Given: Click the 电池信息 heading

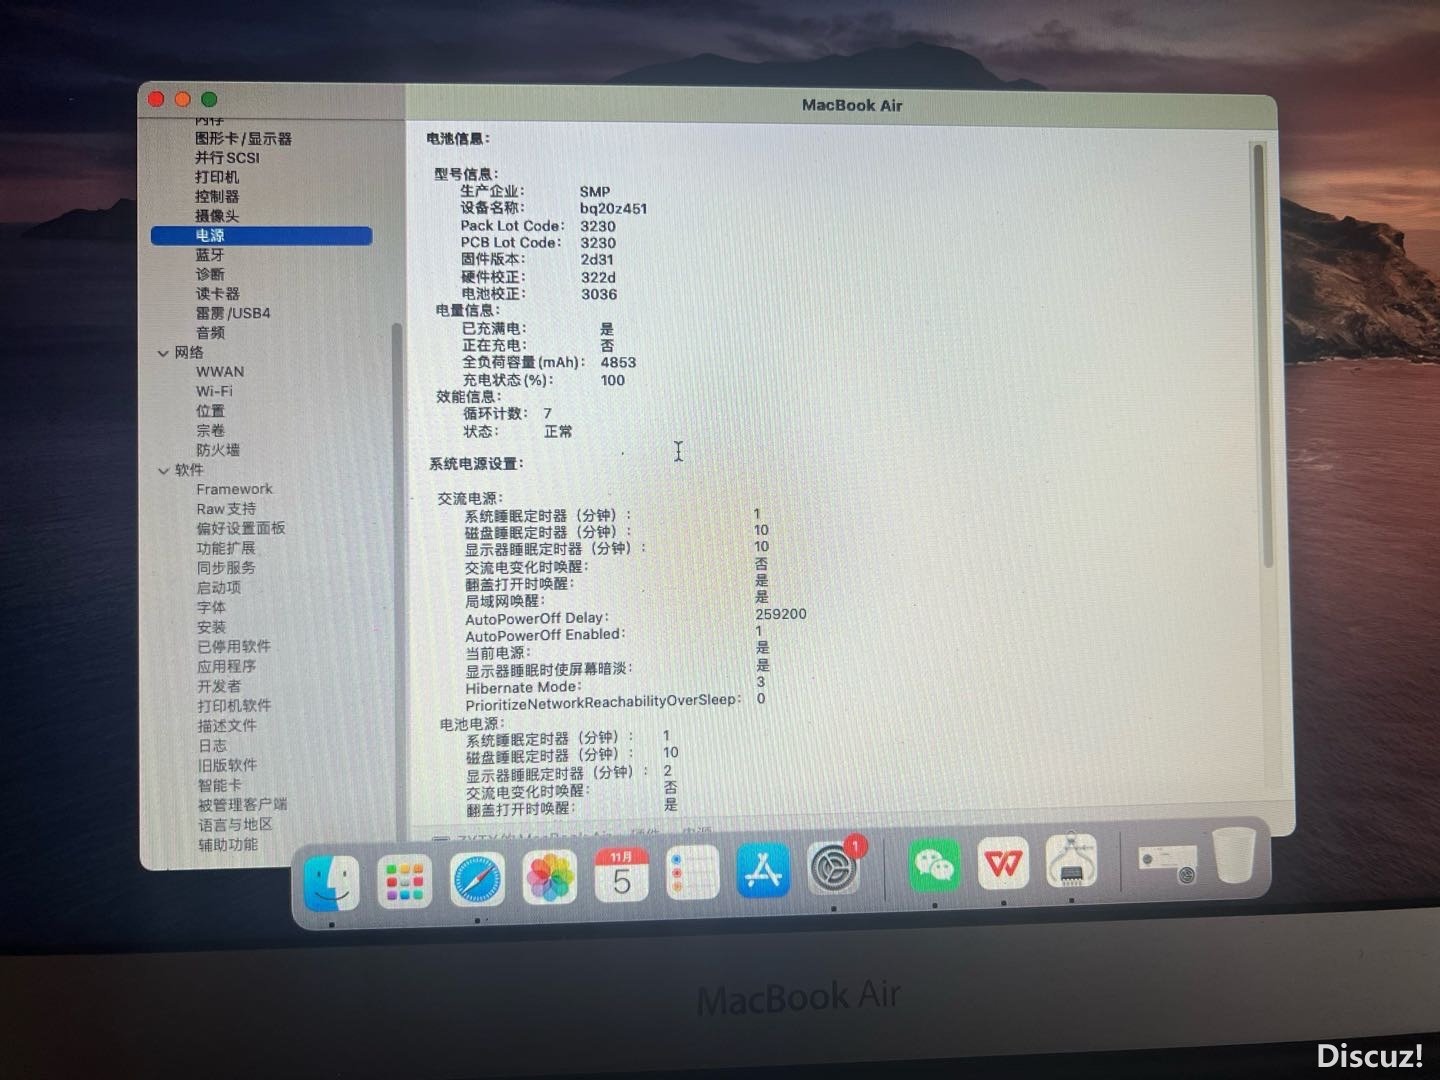Looking at the screenshot, I should pos(458,138).
